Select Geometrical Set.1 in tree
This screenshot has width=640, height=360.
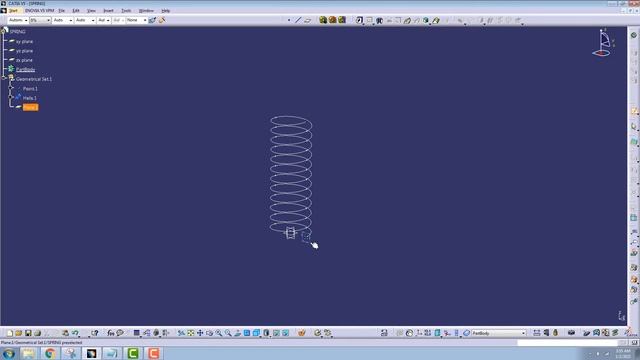tap(34, 79)
